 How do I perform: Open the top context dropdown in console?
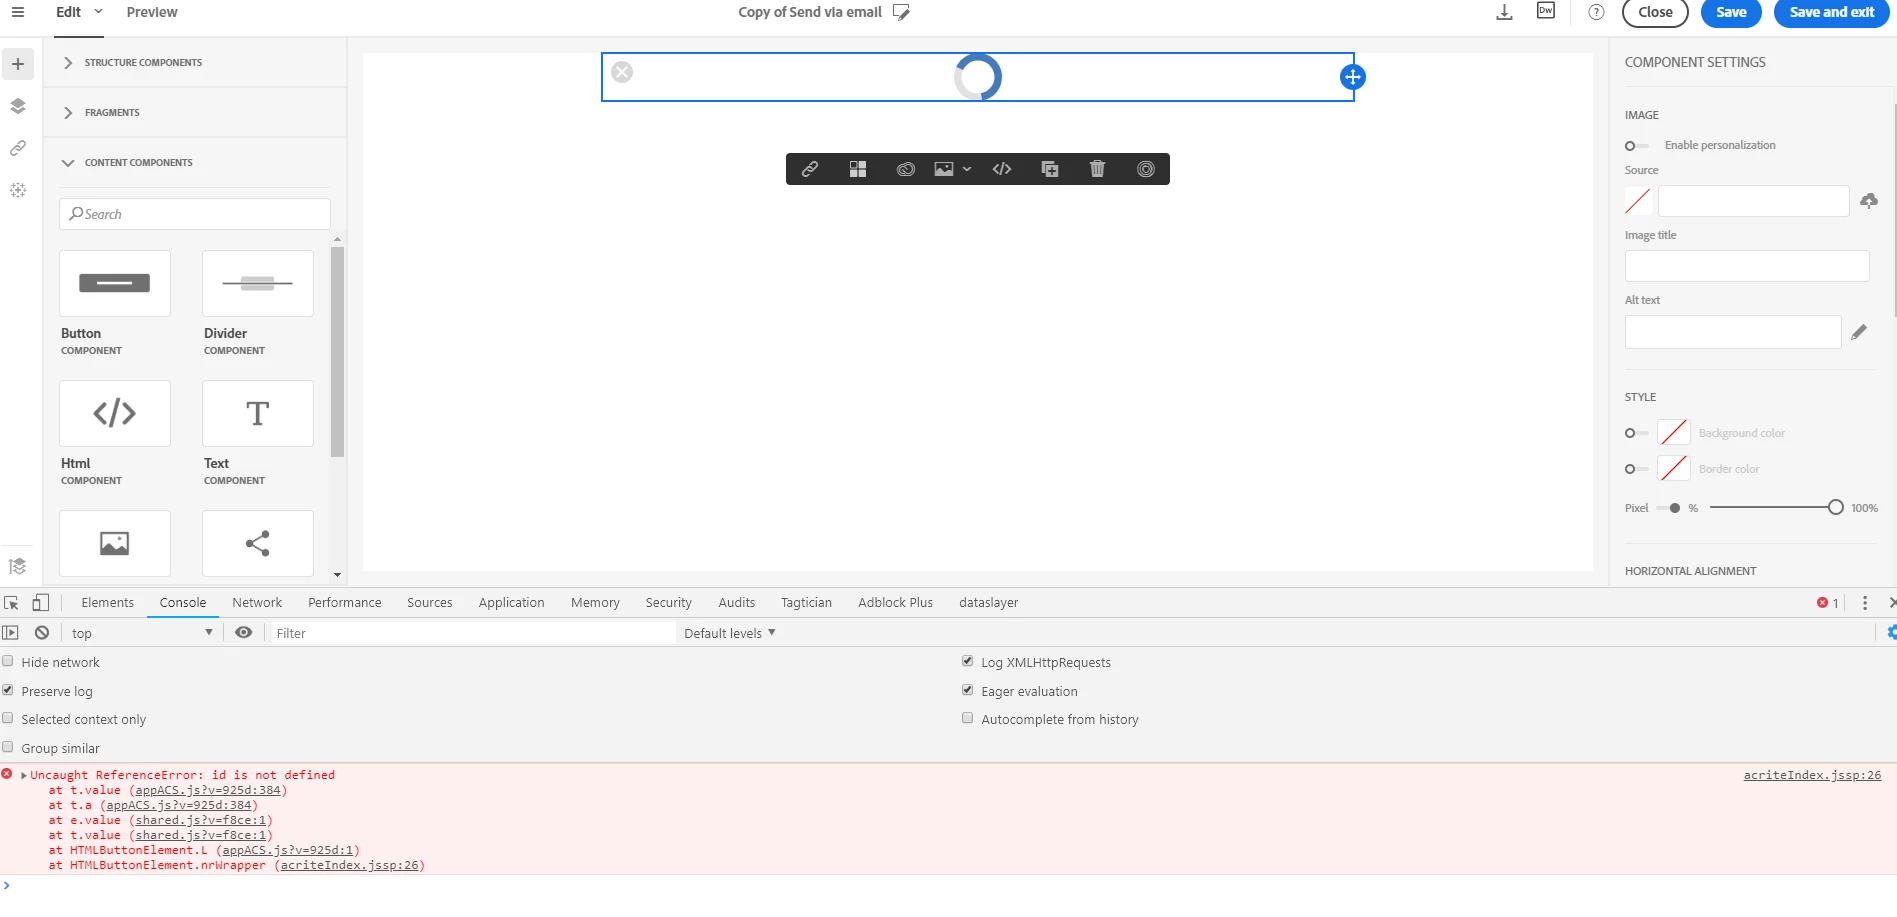coord(142,633)
